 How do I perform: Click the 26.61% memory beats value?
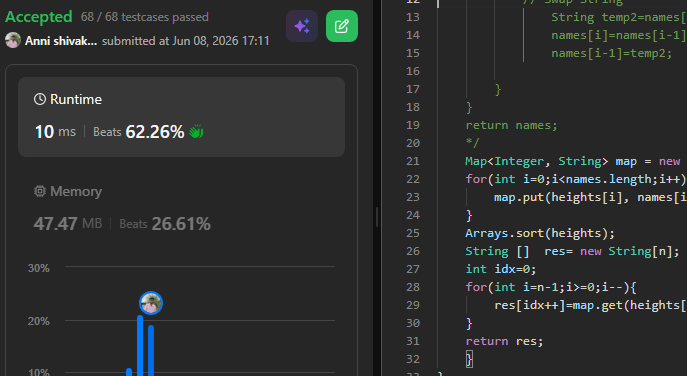point(181,224)
